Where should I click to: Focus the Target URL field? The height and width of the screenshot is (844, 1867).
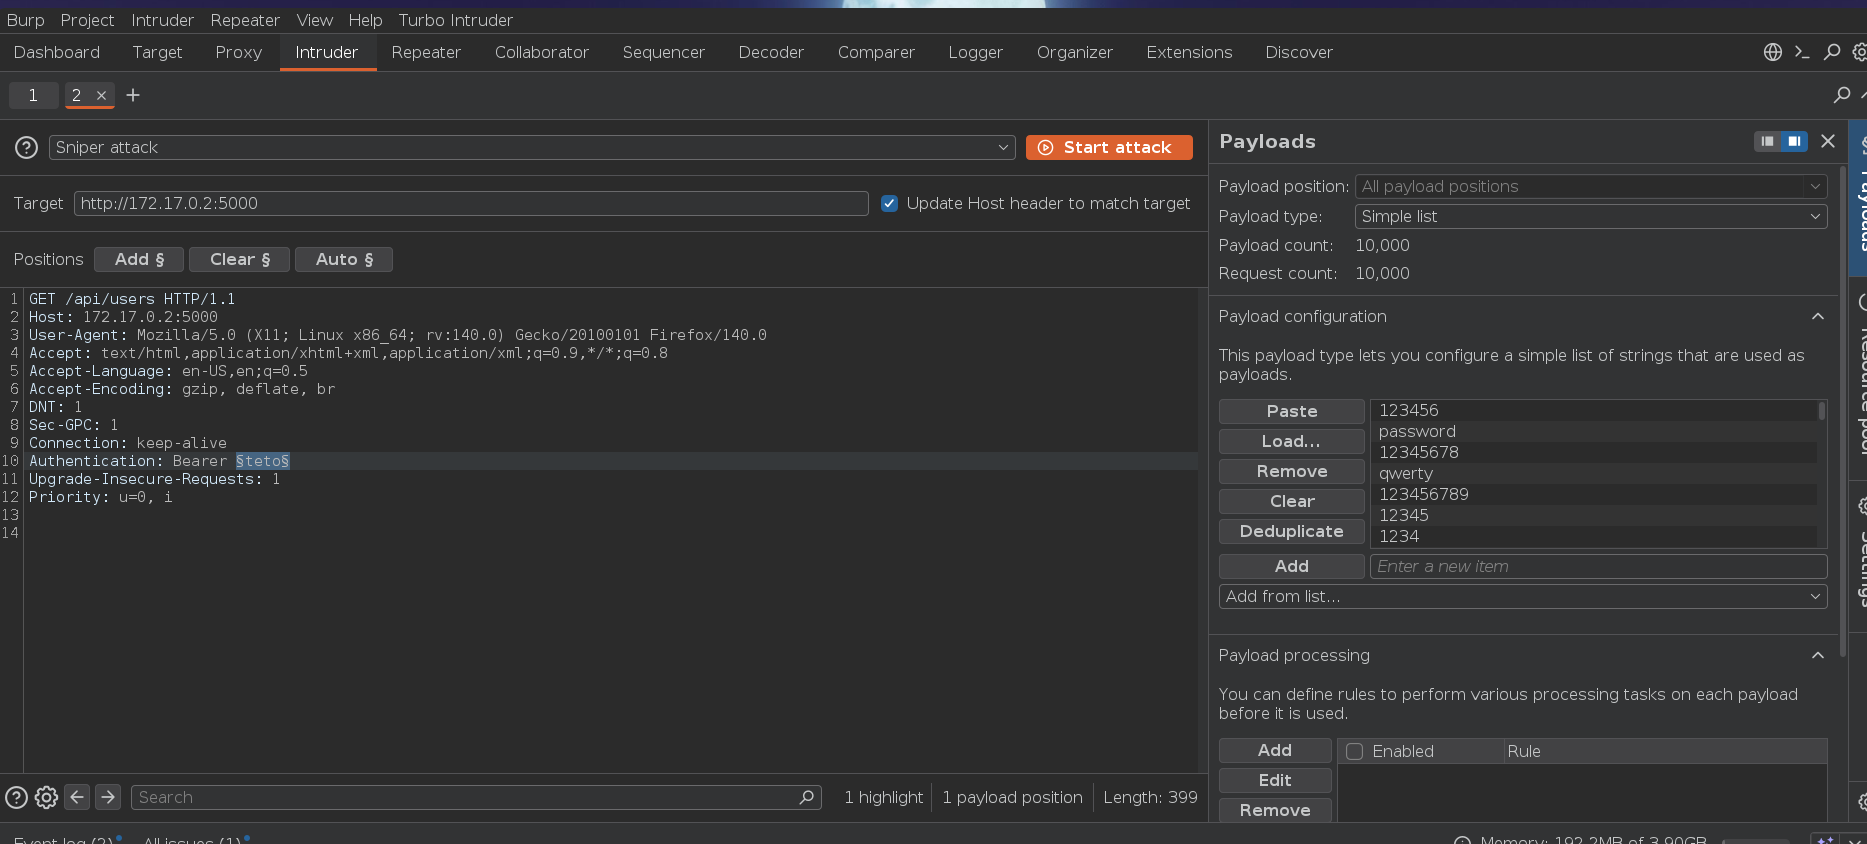point(471,203)
